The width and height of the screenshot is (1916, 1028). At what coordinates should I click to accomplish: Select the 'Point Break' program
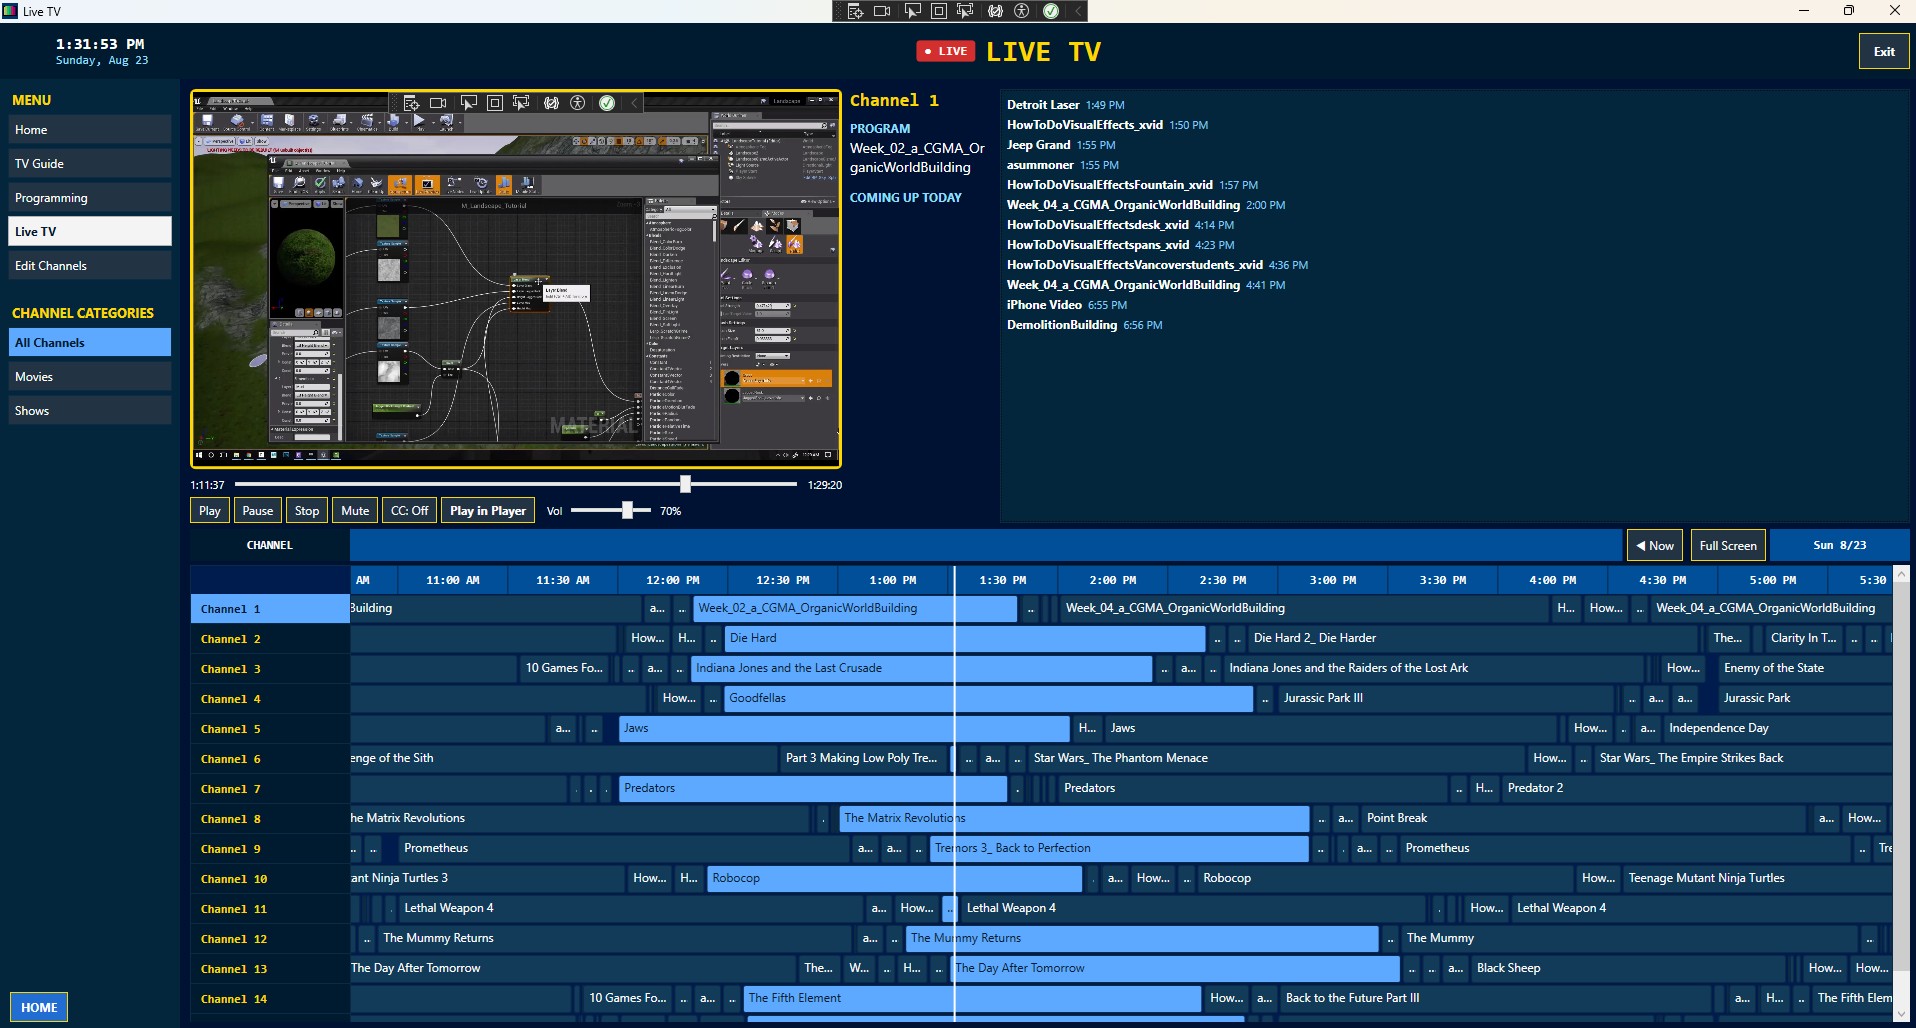(1584, 818)
